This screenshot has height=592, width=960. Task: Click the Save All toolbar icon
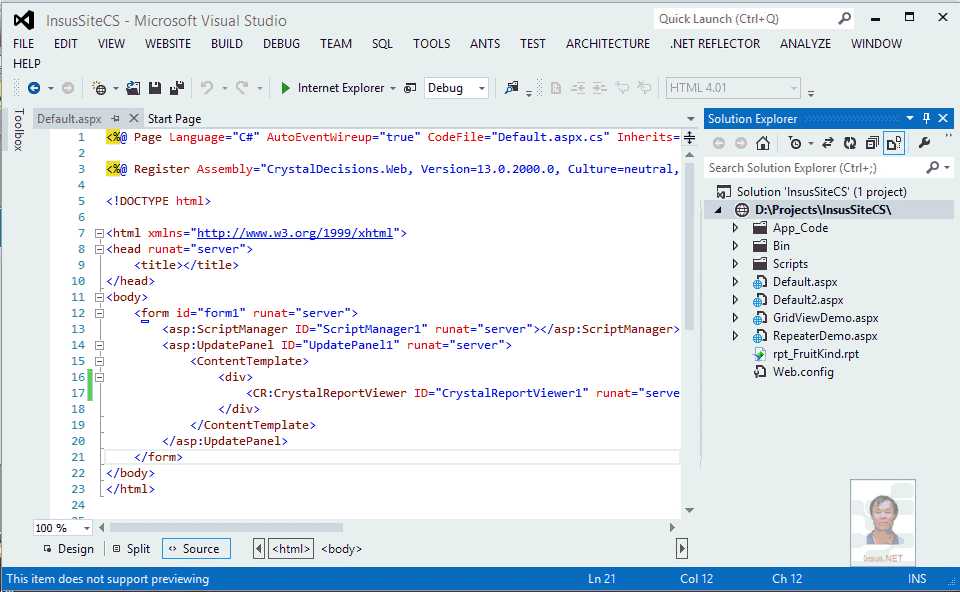click(177, 88)
